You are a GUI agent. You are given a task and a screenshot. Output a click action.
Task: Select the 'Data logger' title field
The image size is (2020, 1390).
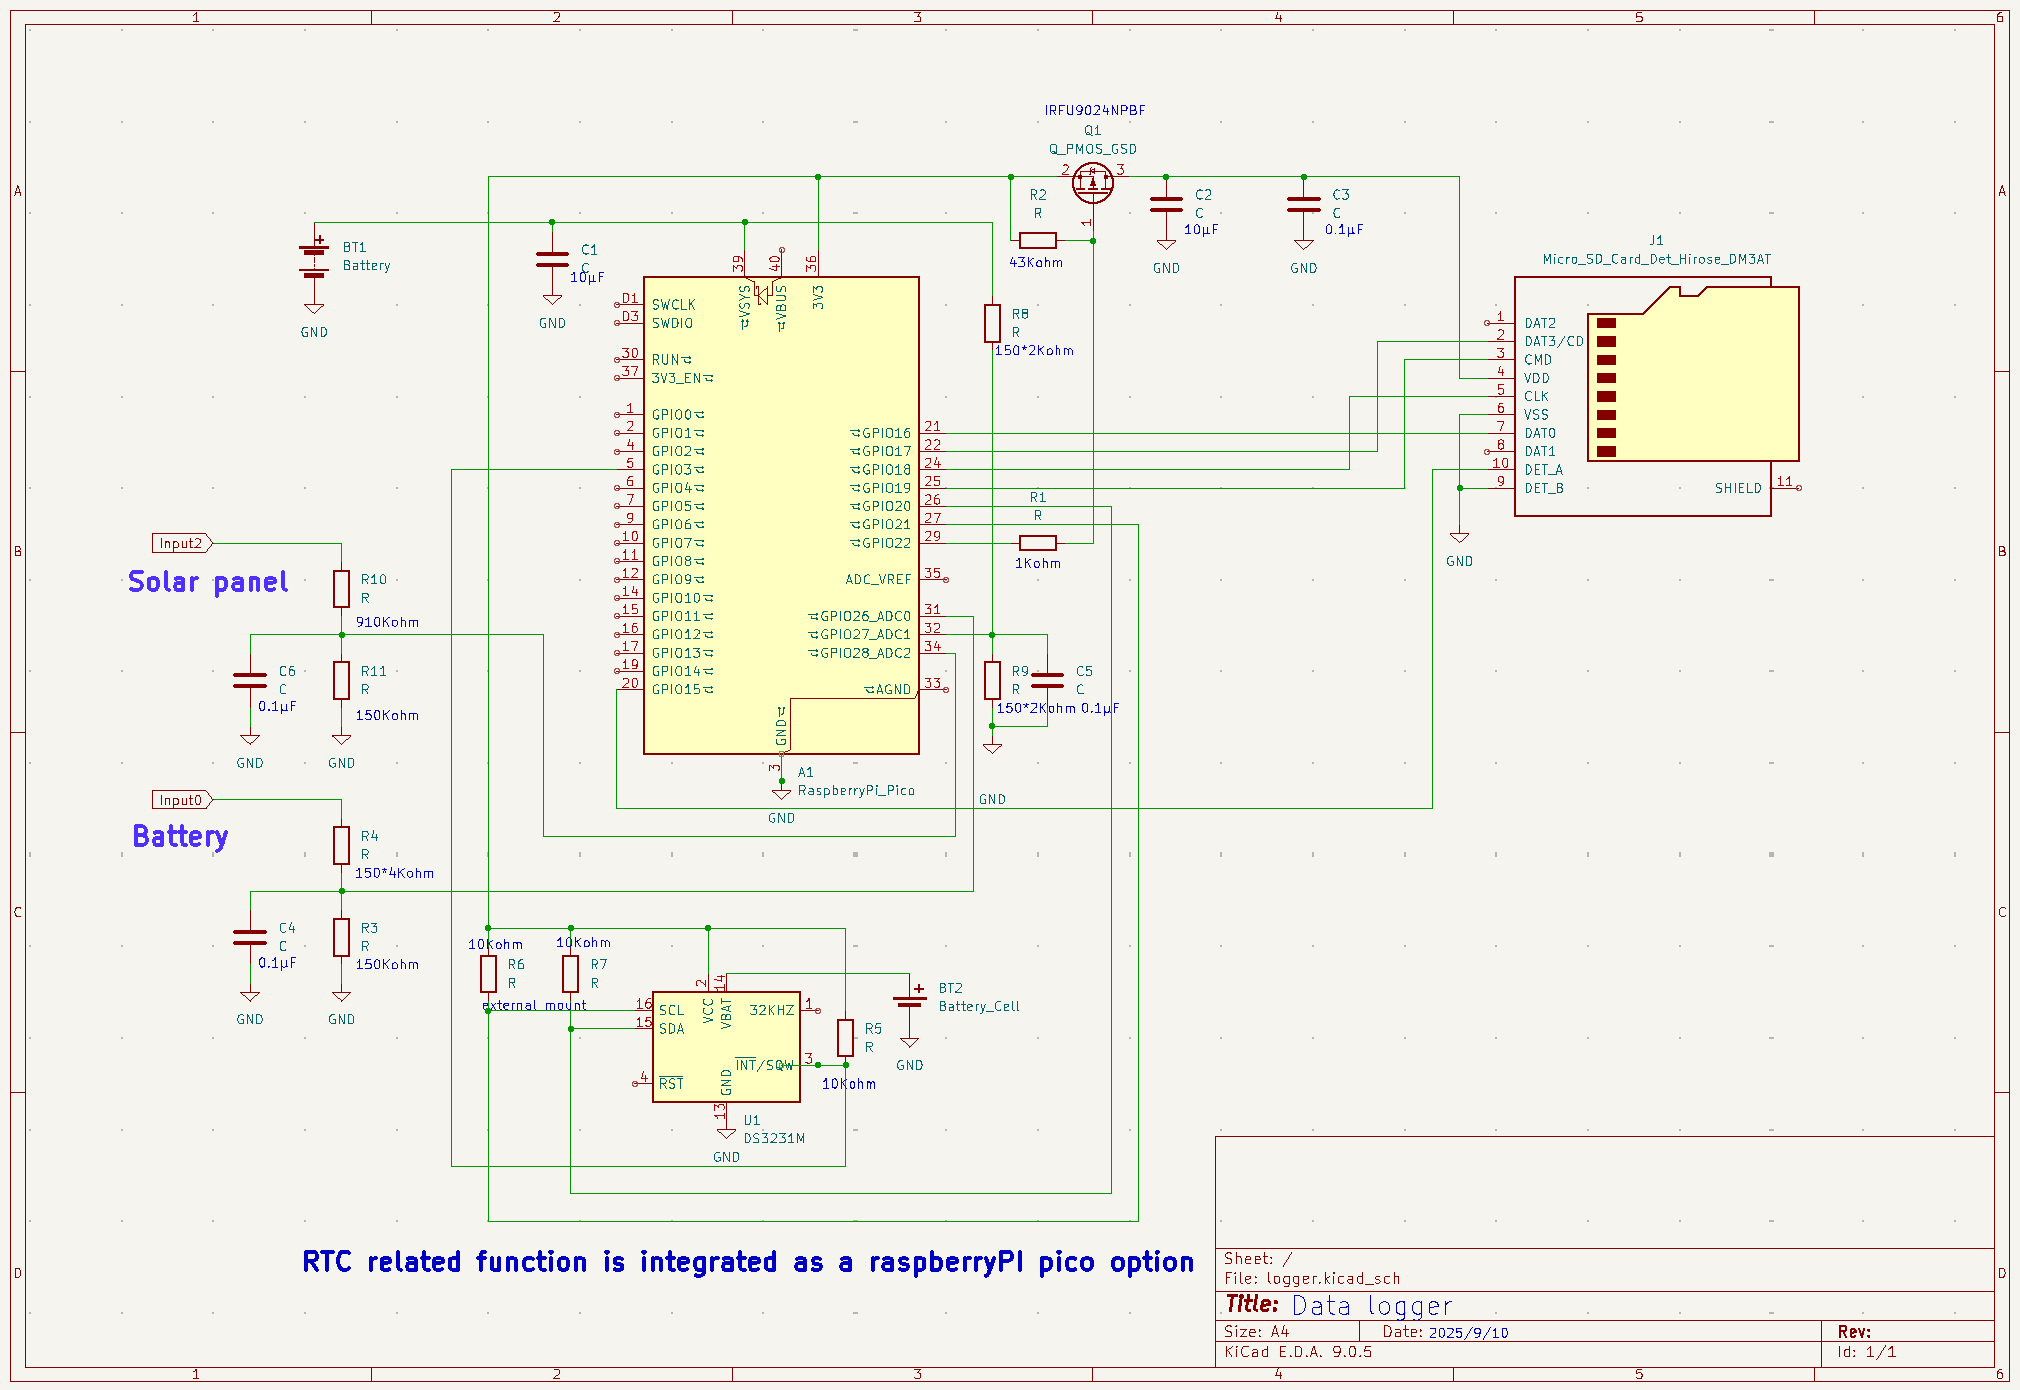click(1371, 1306)
